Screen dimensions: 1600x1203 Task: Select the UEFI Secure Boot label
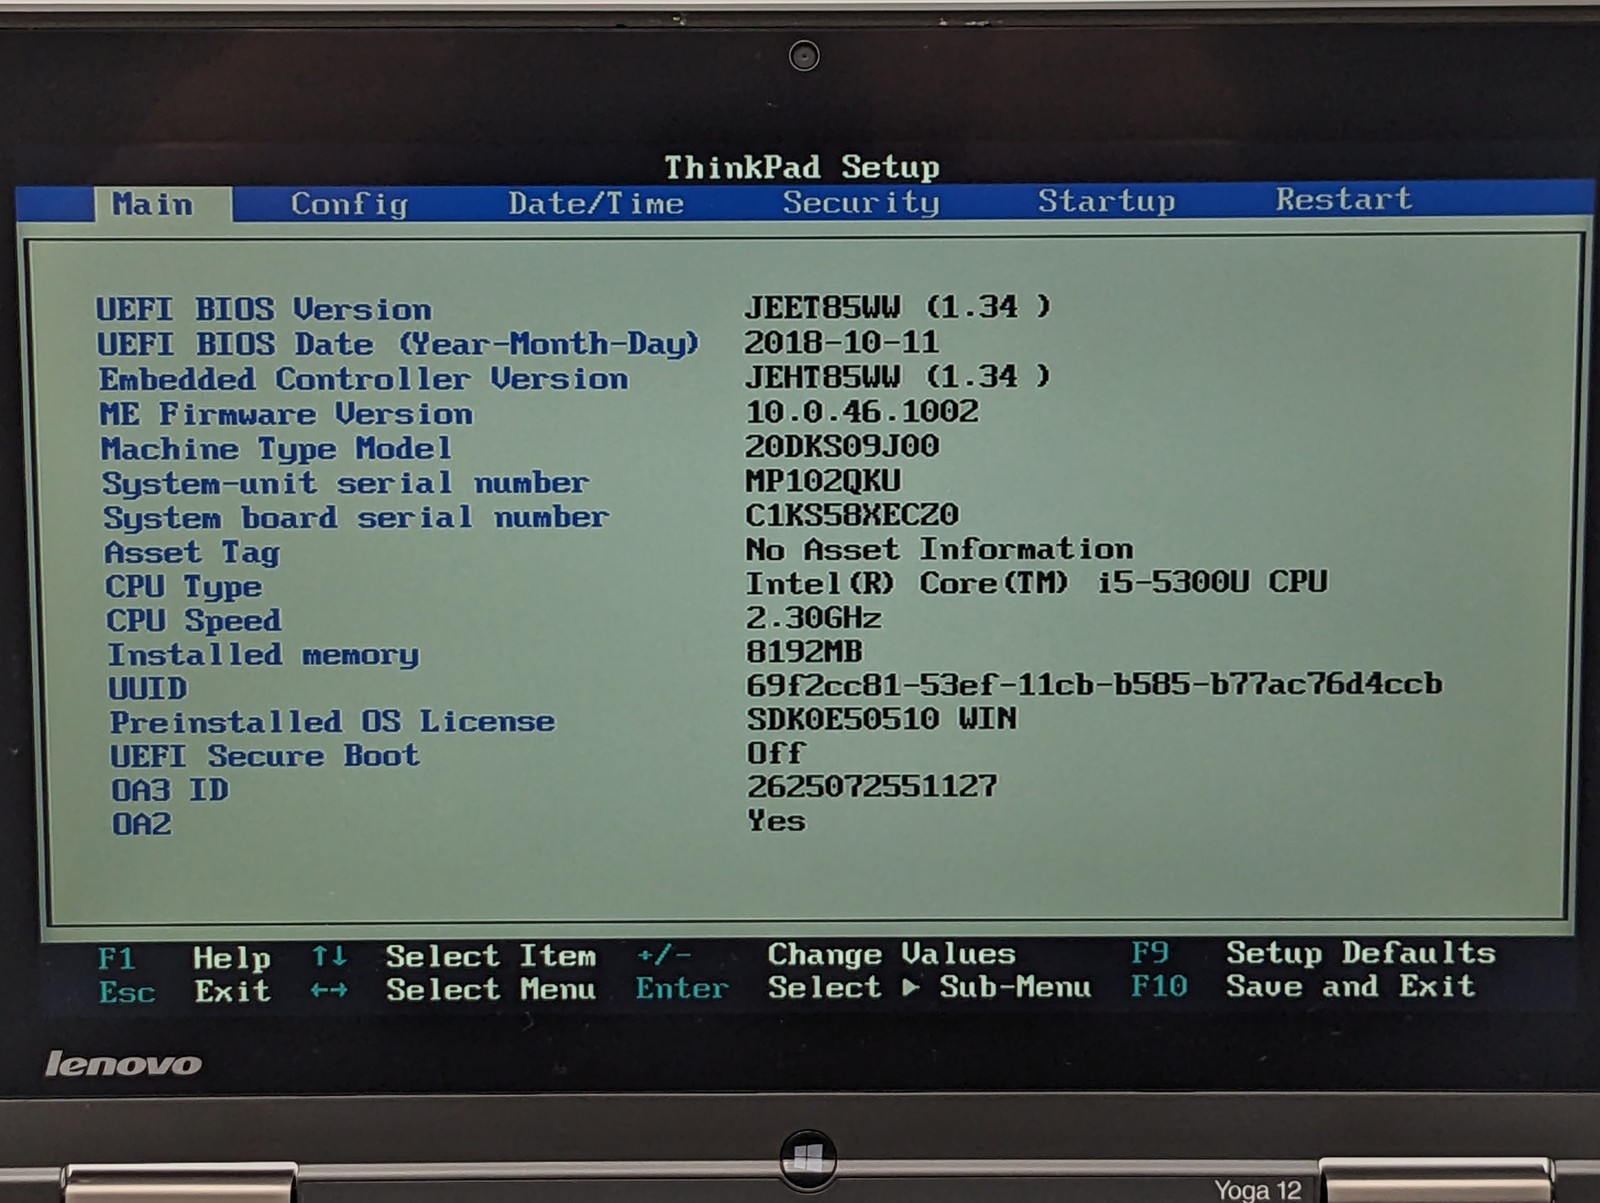pos(265,756)
